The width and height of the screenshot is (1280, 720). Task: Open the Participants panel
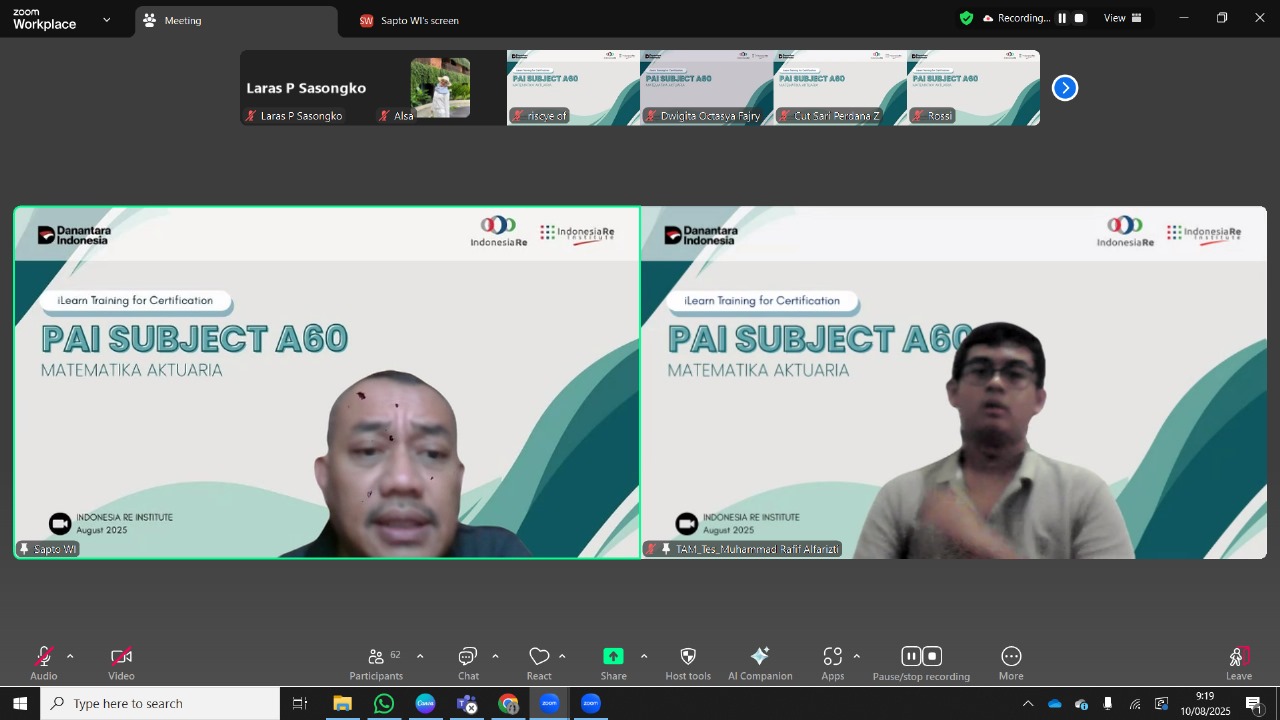377,663
